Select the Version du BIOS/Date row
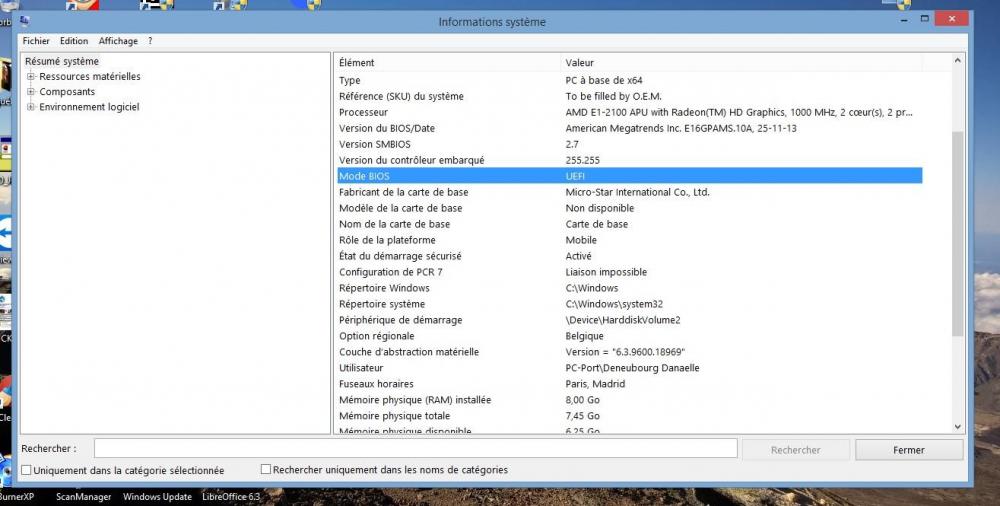1000x506 pixels. coord(629,128)
